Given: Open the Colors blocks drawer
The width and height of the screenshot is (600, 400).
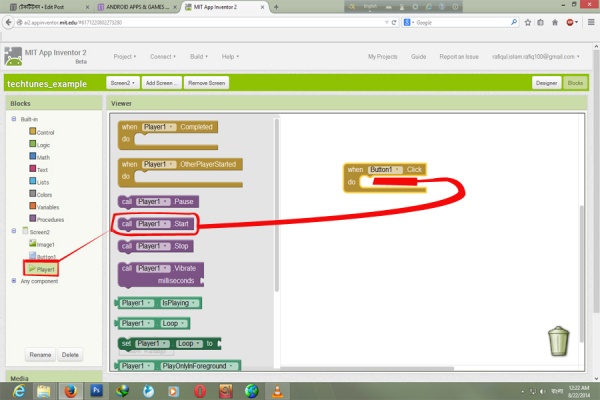Looking at the screenshot, I should (x=41, y=194).
